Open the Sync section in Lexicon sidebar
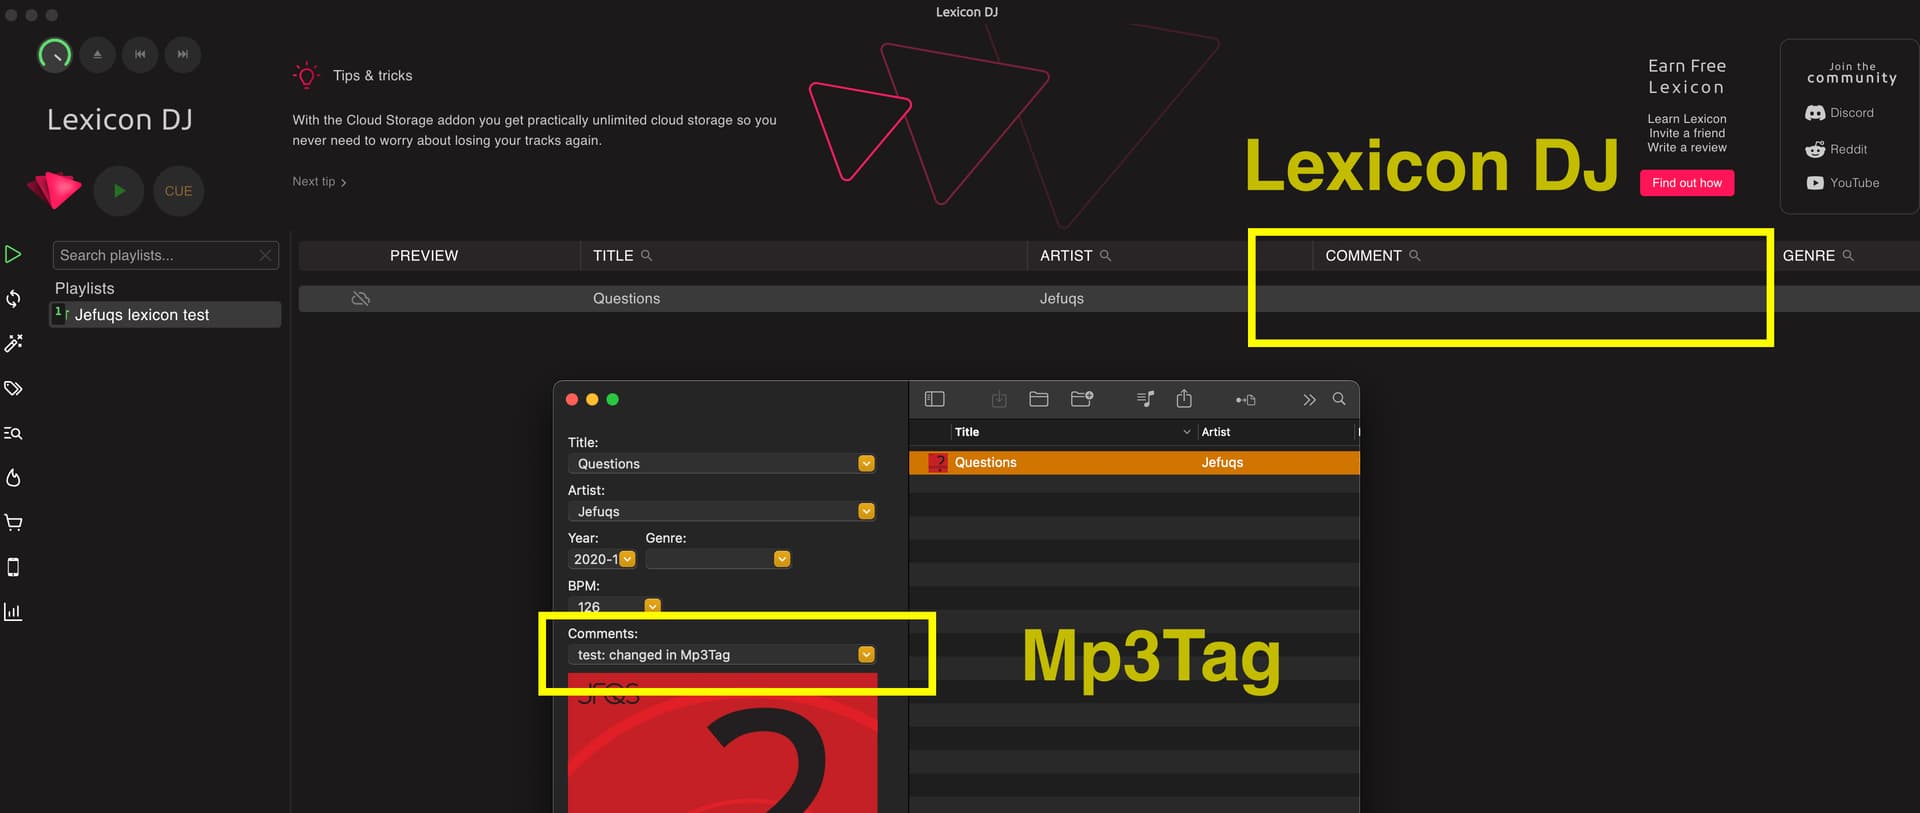This screenshot has width=1920, height=813. [x=14, y=299]
